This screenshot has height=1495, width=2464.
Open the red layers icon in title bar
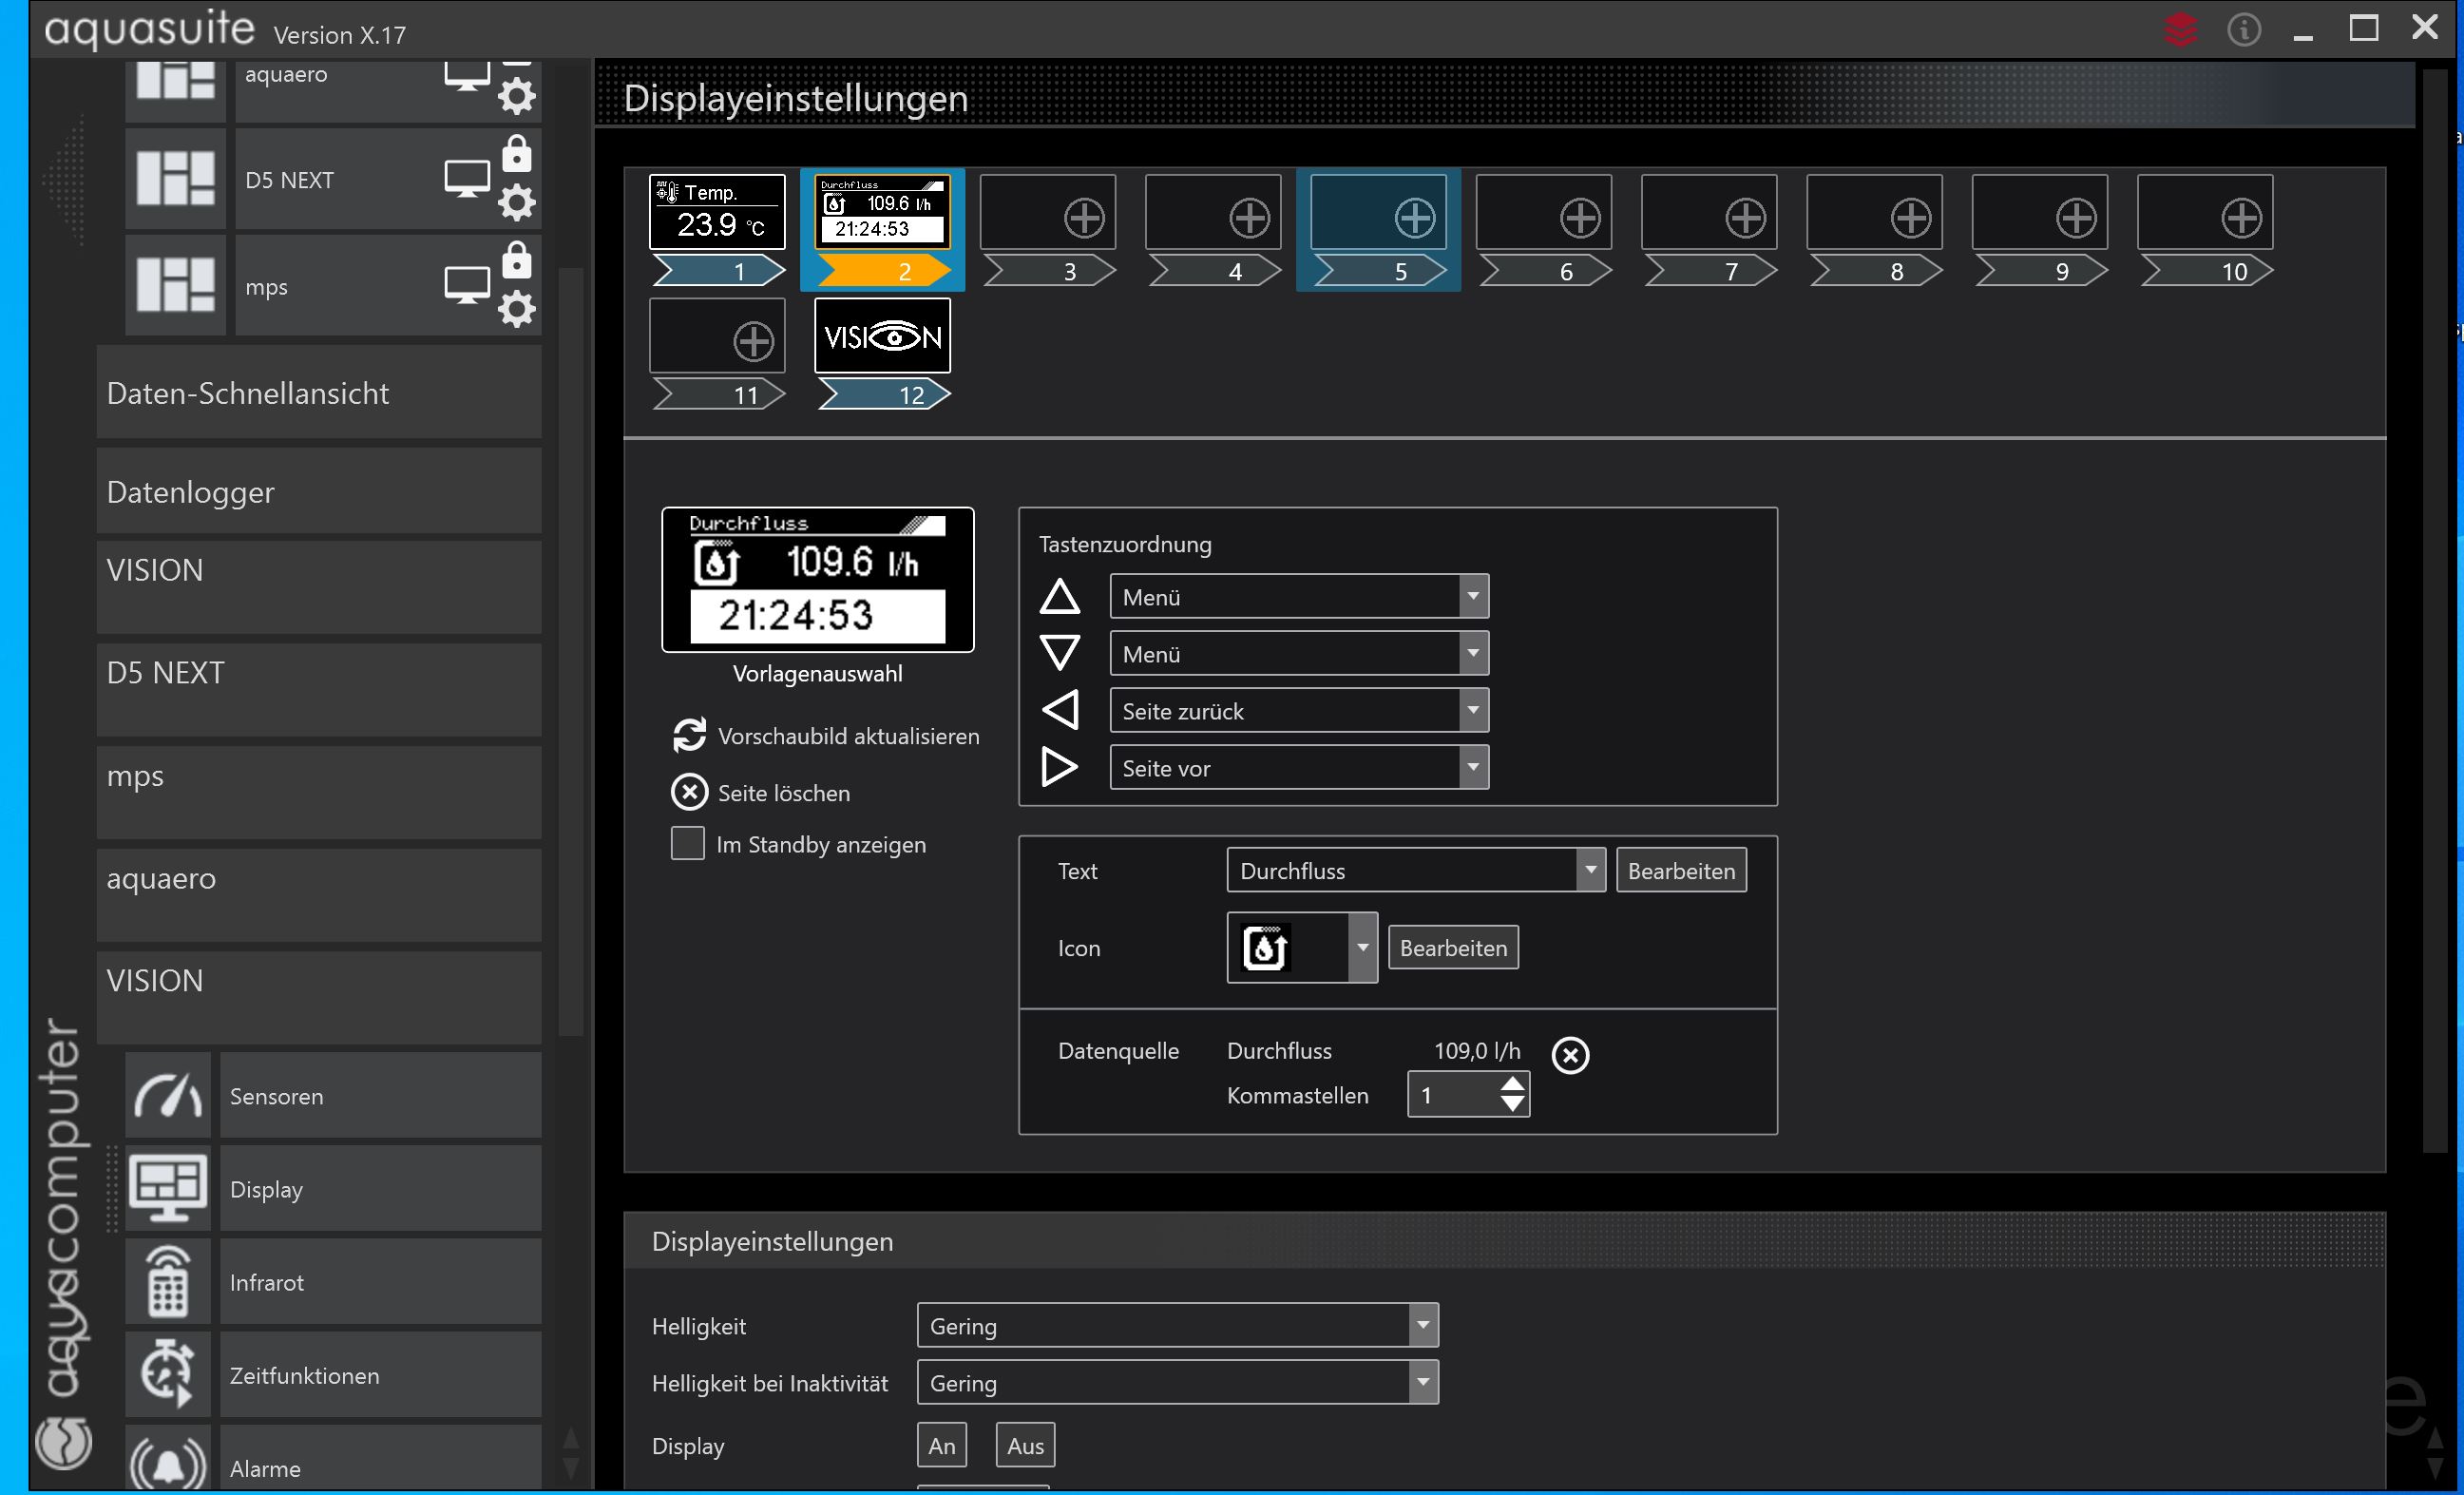(2180, 29)
